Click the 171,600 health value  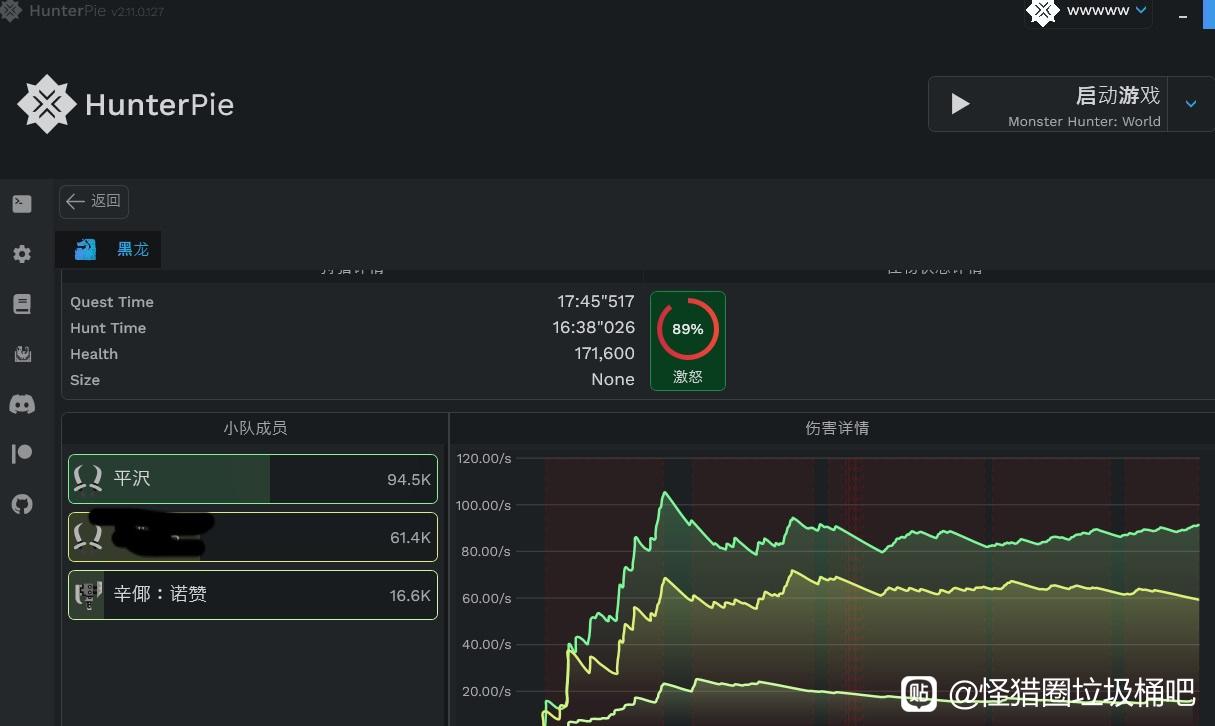605,353
